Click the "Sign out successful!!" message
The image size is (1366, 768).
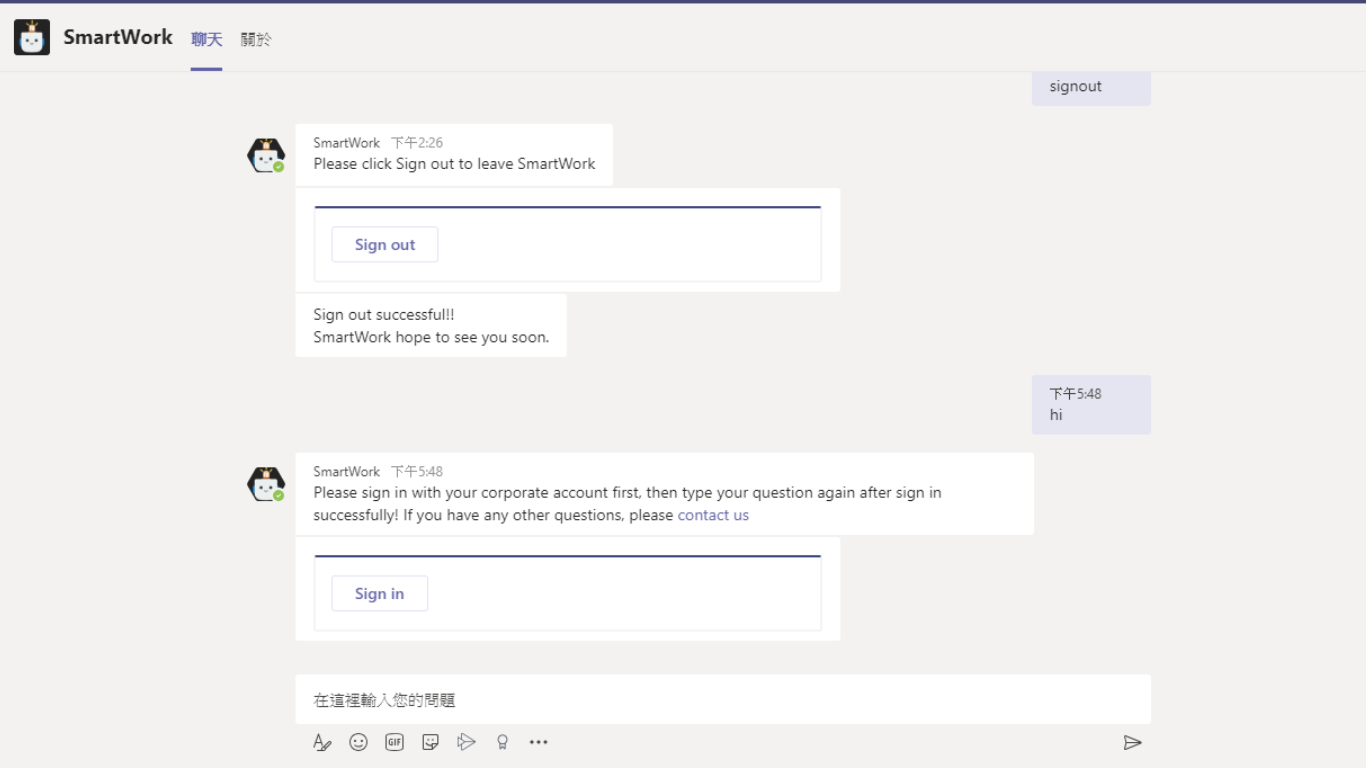pos(431,326)
